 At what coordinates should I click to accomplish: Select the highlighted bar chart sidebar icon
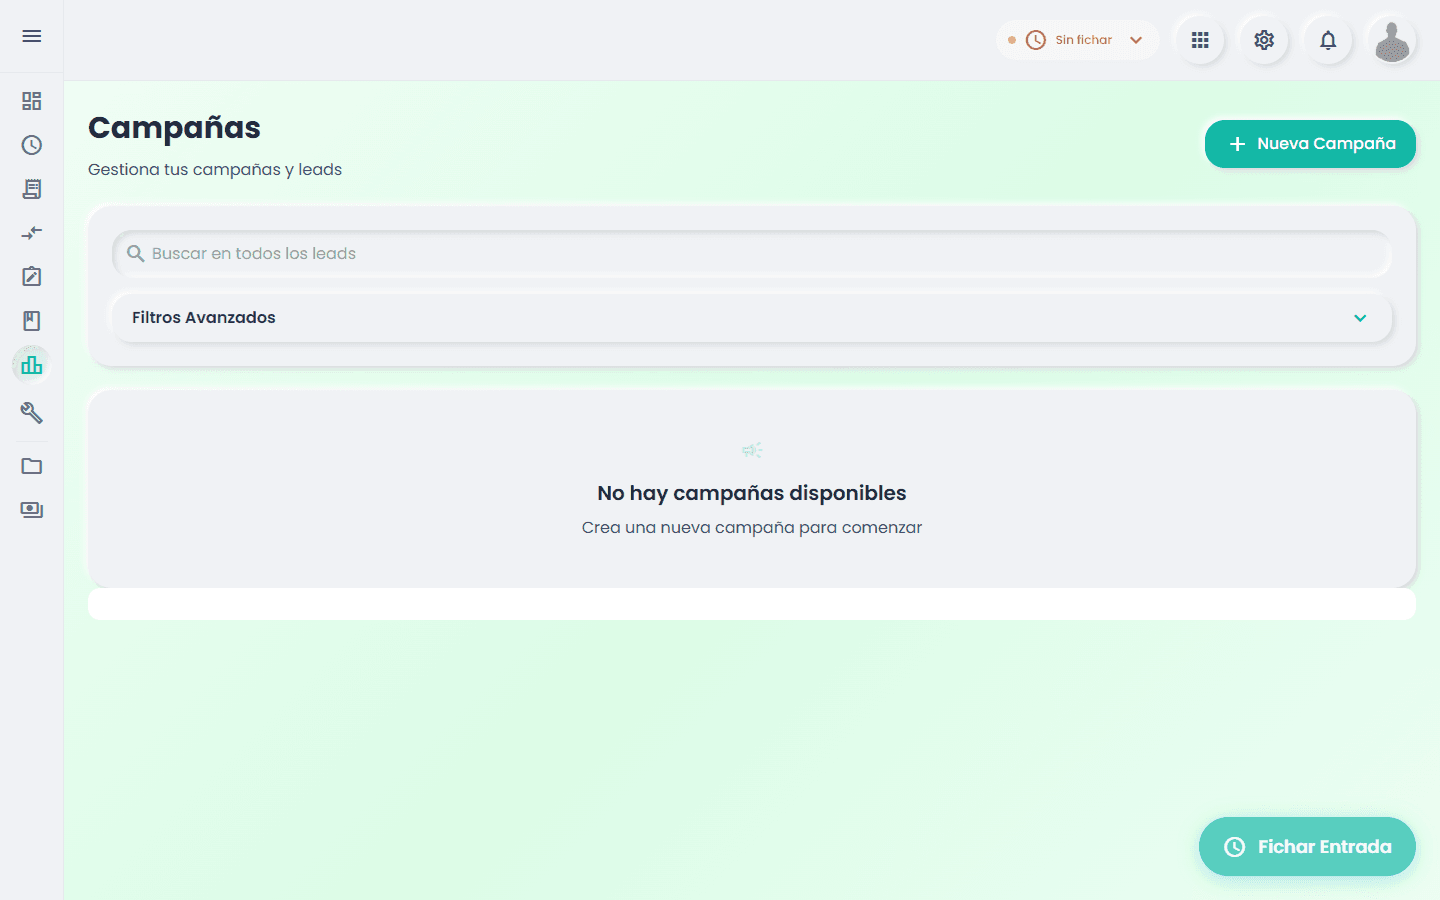point(32,365)
